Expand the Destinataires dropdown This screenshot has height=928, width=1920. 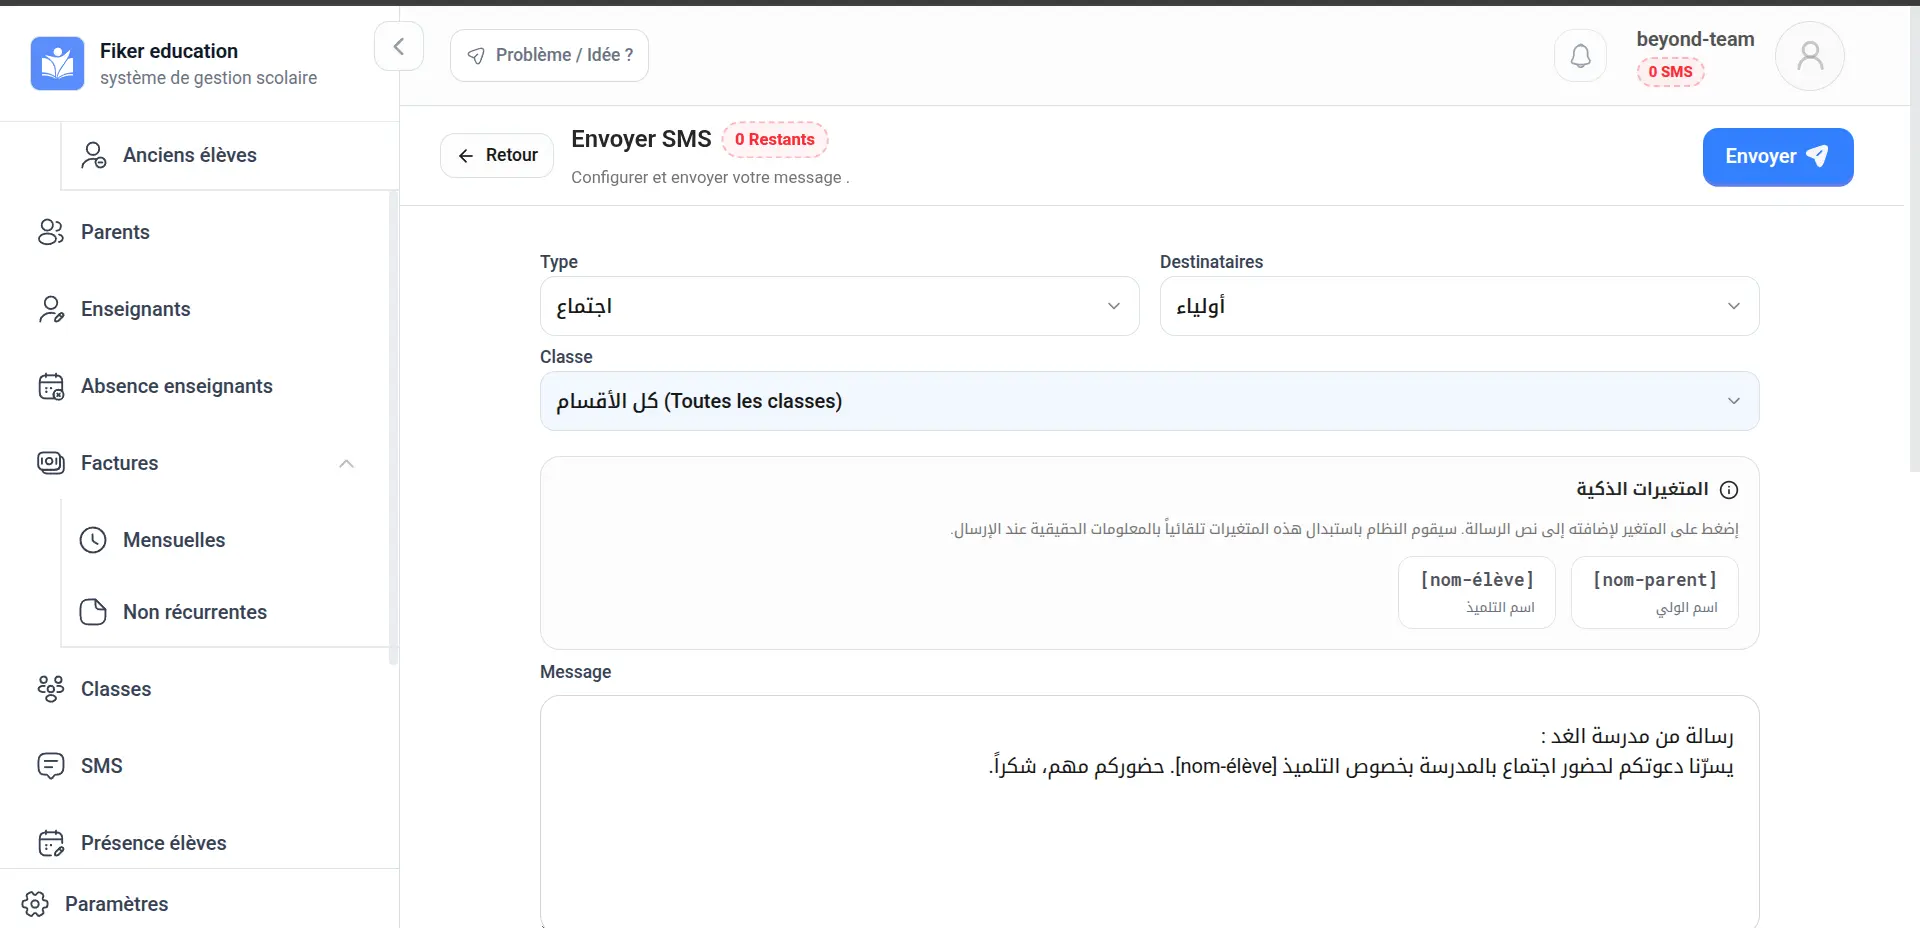pos(1458,306)
